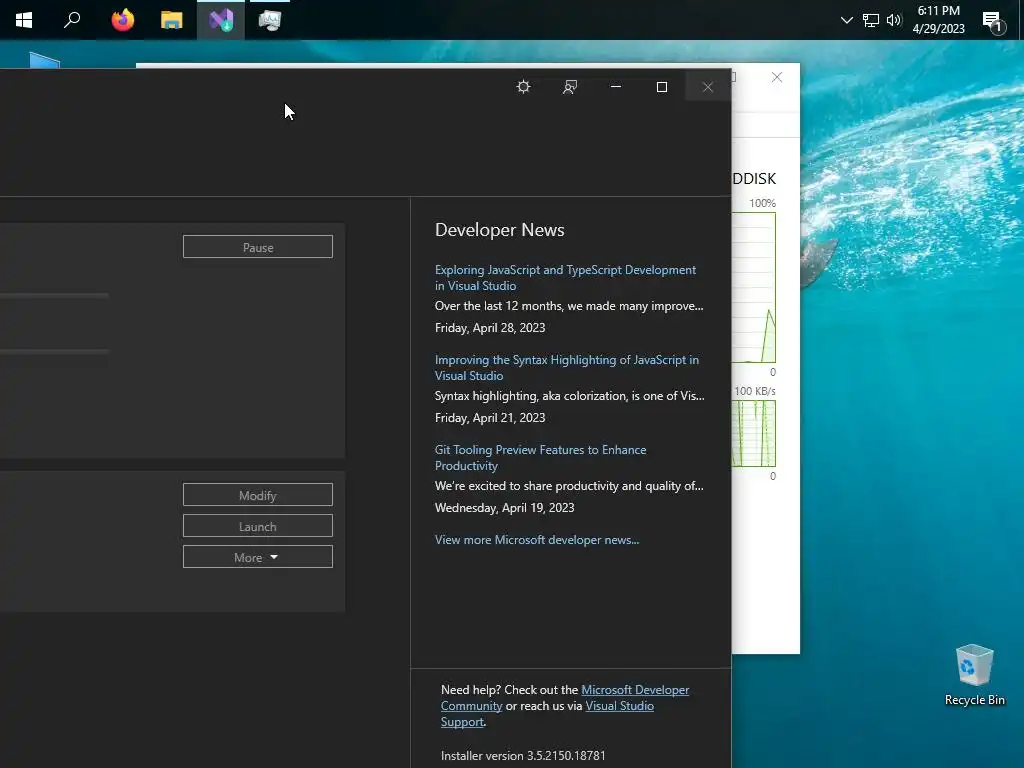Open File Explorer from the taskbar
Screen dimensions: 1024x768
coord(171,20)
